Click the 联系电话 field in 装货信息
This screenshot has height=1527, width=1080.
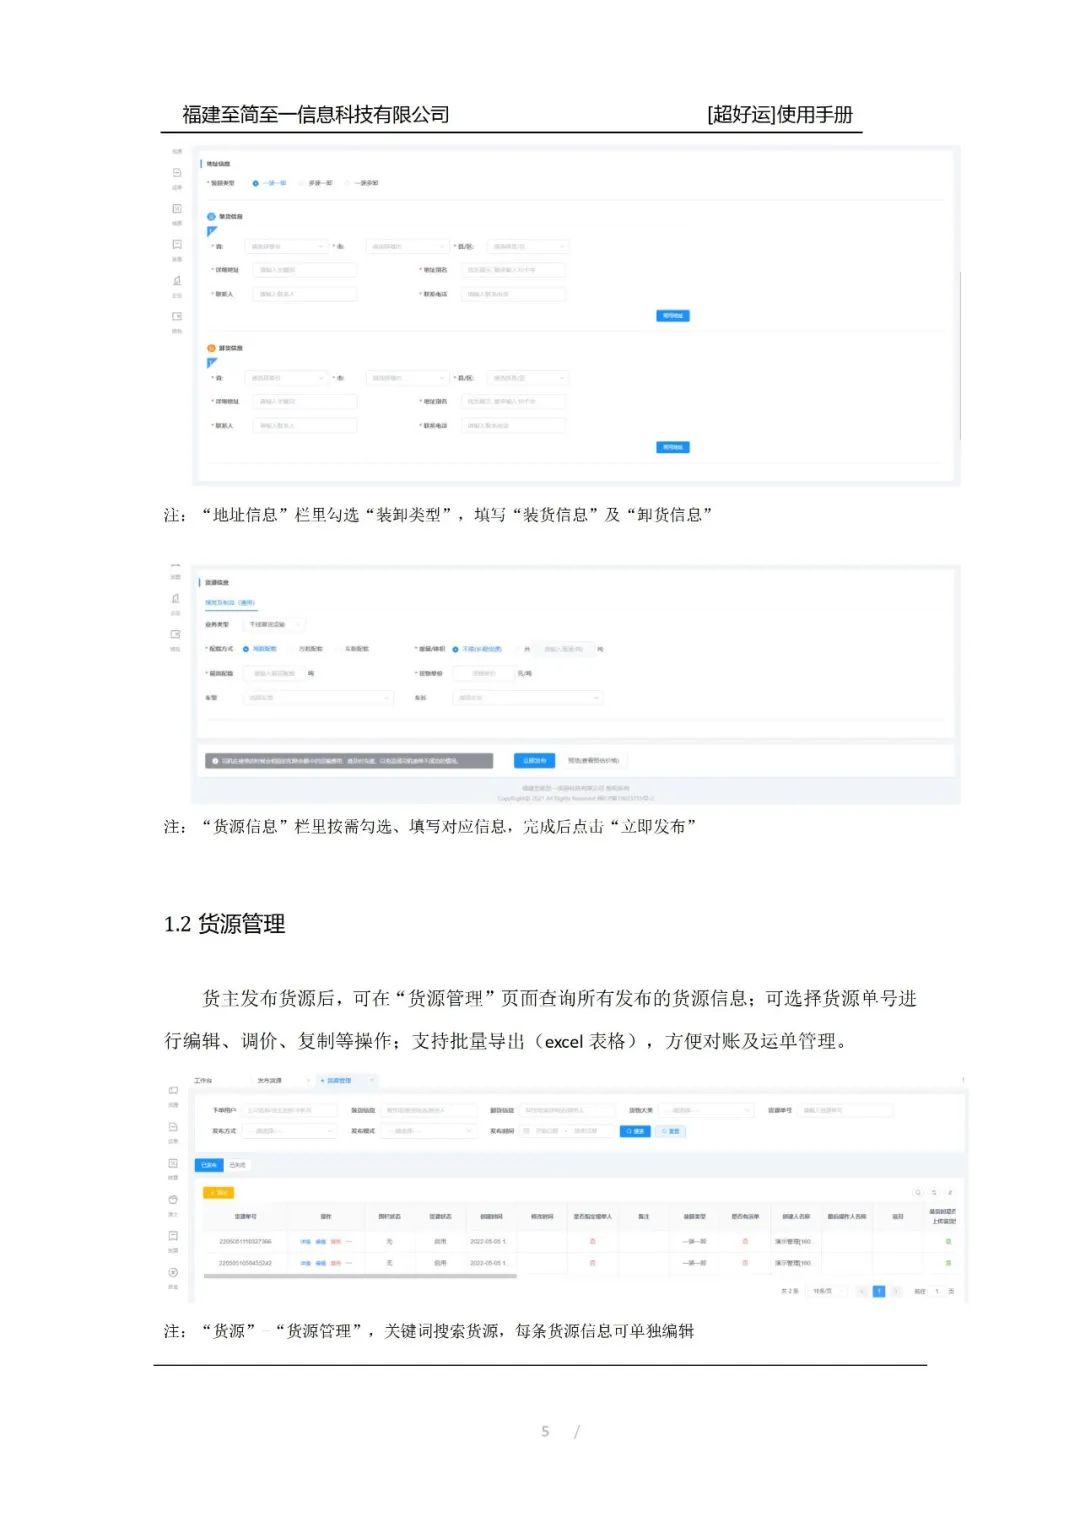[x=513, y=294]
